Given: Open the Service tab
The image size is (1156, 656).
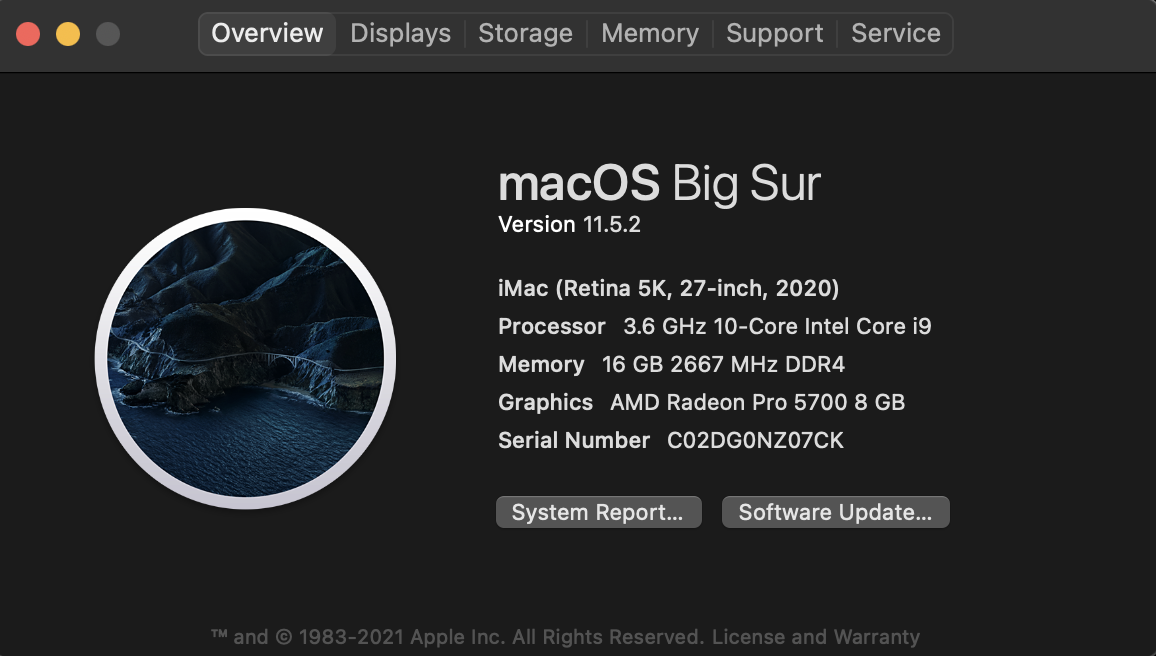Looking at the screenshot, I should coord(895,33).
